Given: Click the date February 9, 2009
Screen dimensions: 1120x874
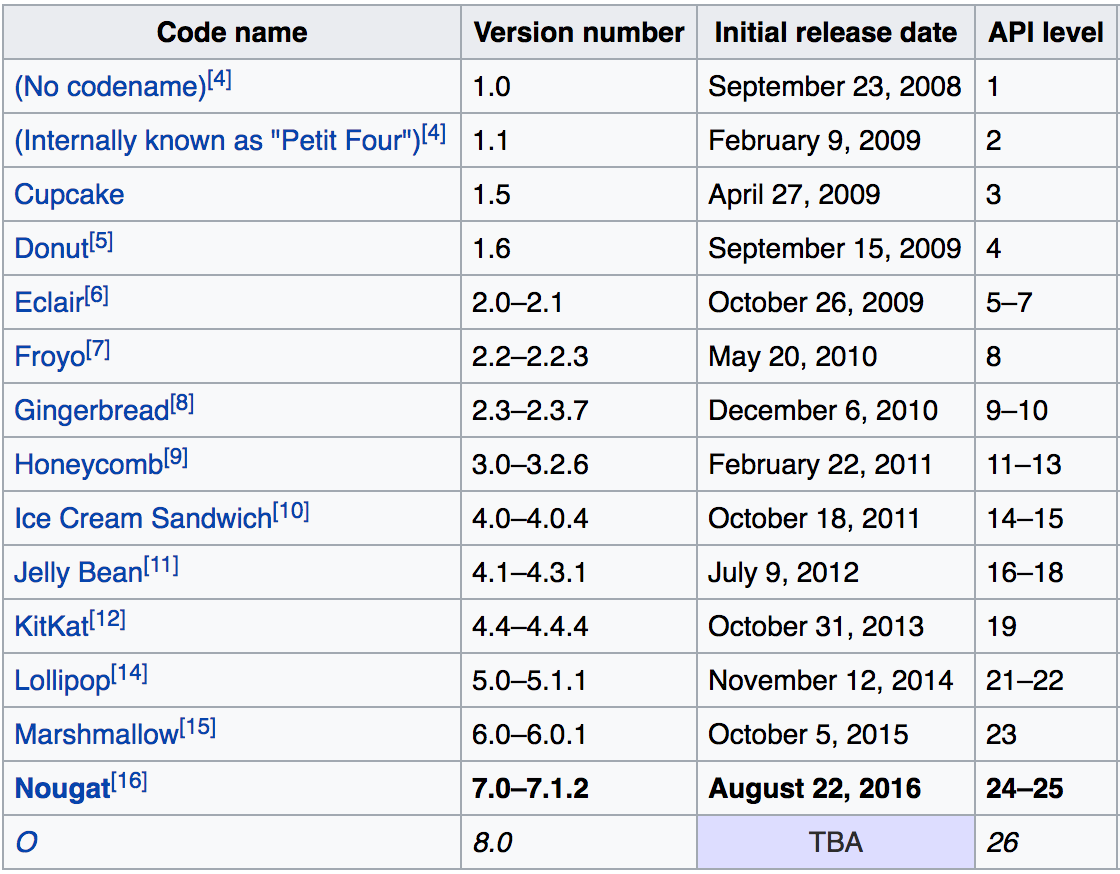Looking at the screenshot, I should [814, 141].
